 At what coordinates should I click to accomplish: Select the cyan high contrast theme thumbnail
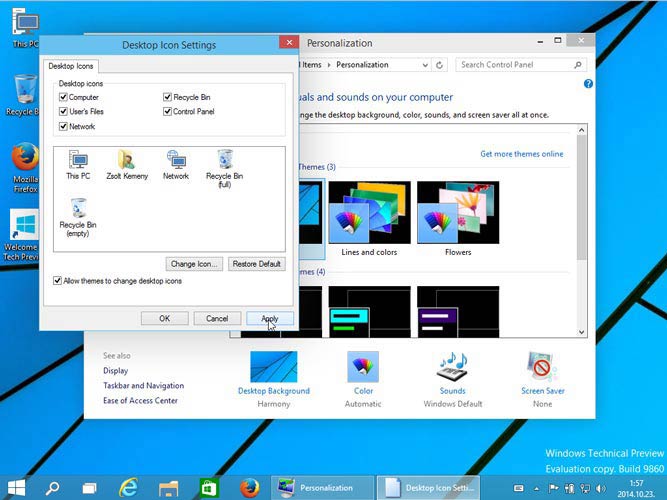coord(369,312)
